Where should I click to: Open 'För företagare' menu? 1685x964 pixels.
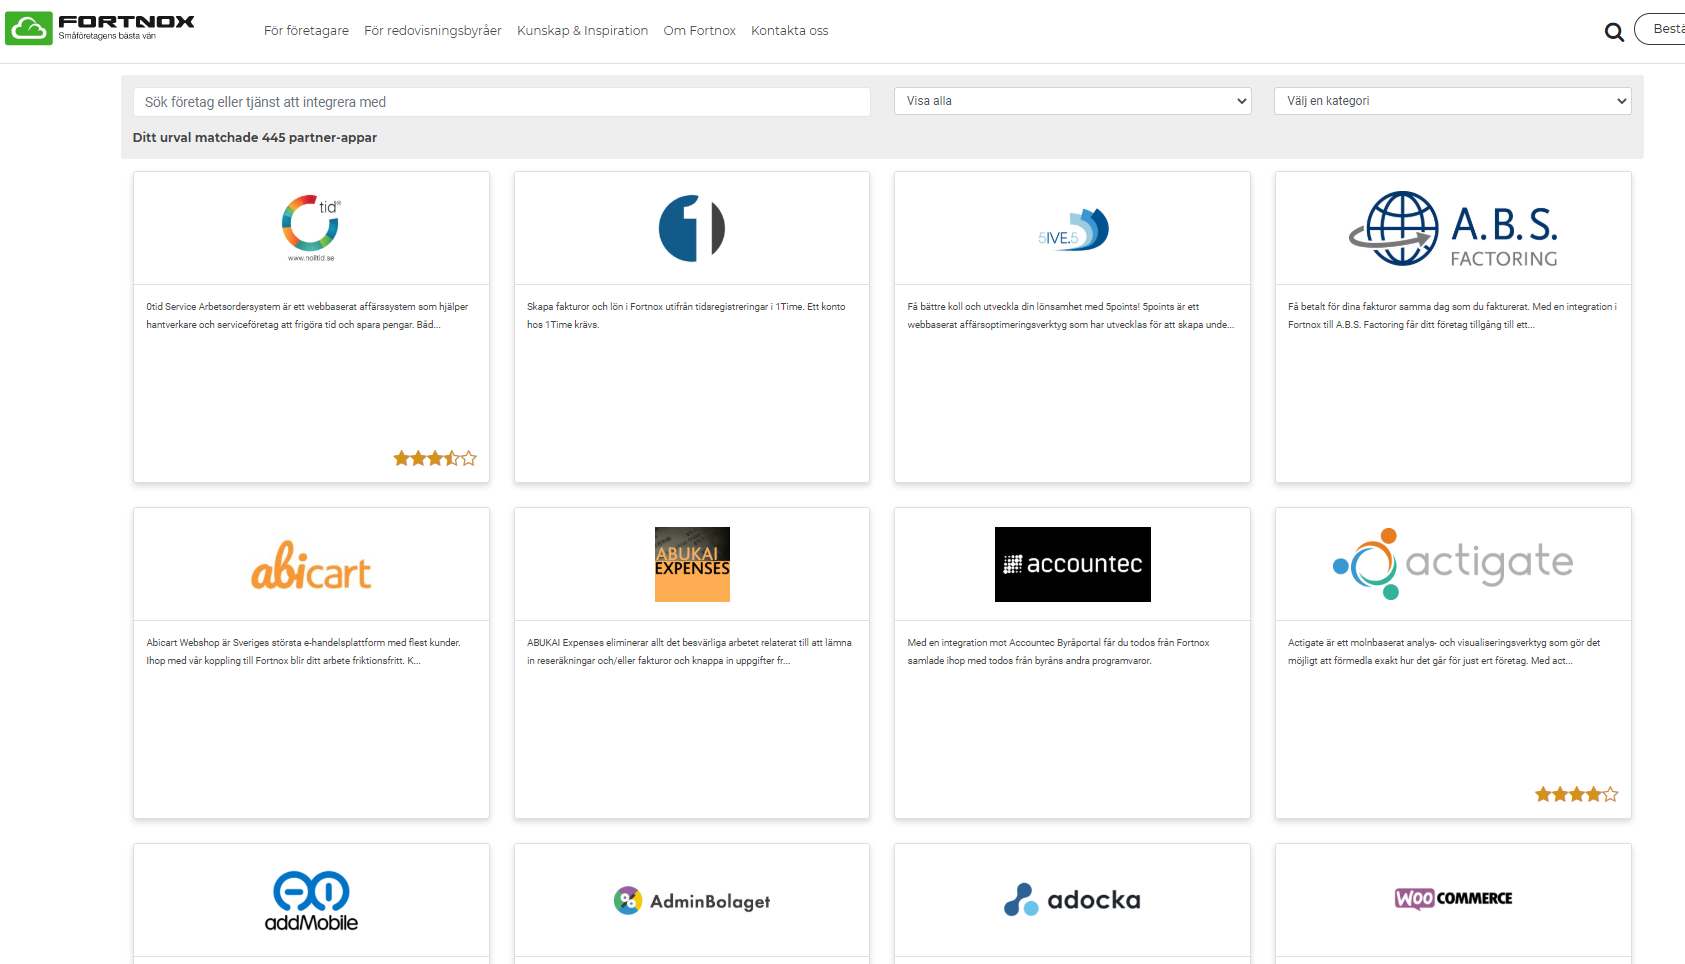[306, 31]
